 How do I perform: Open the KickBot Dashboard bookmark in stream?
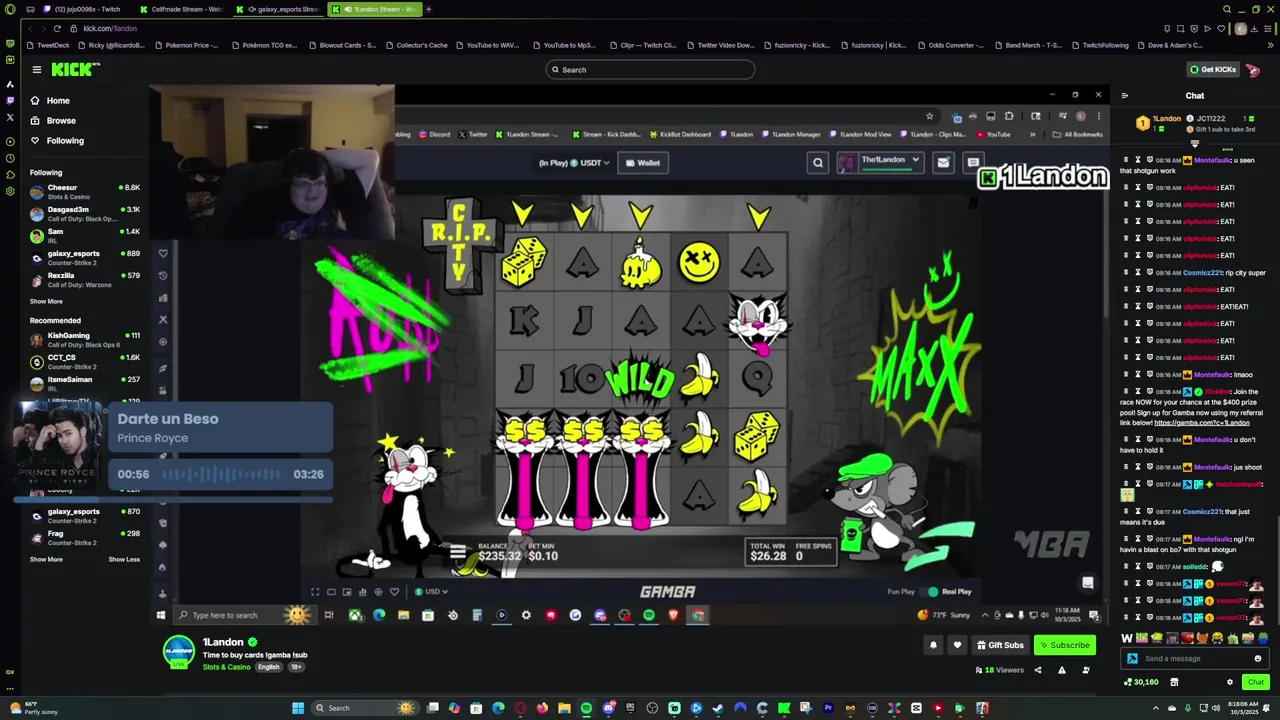click(x=680, y=134)
